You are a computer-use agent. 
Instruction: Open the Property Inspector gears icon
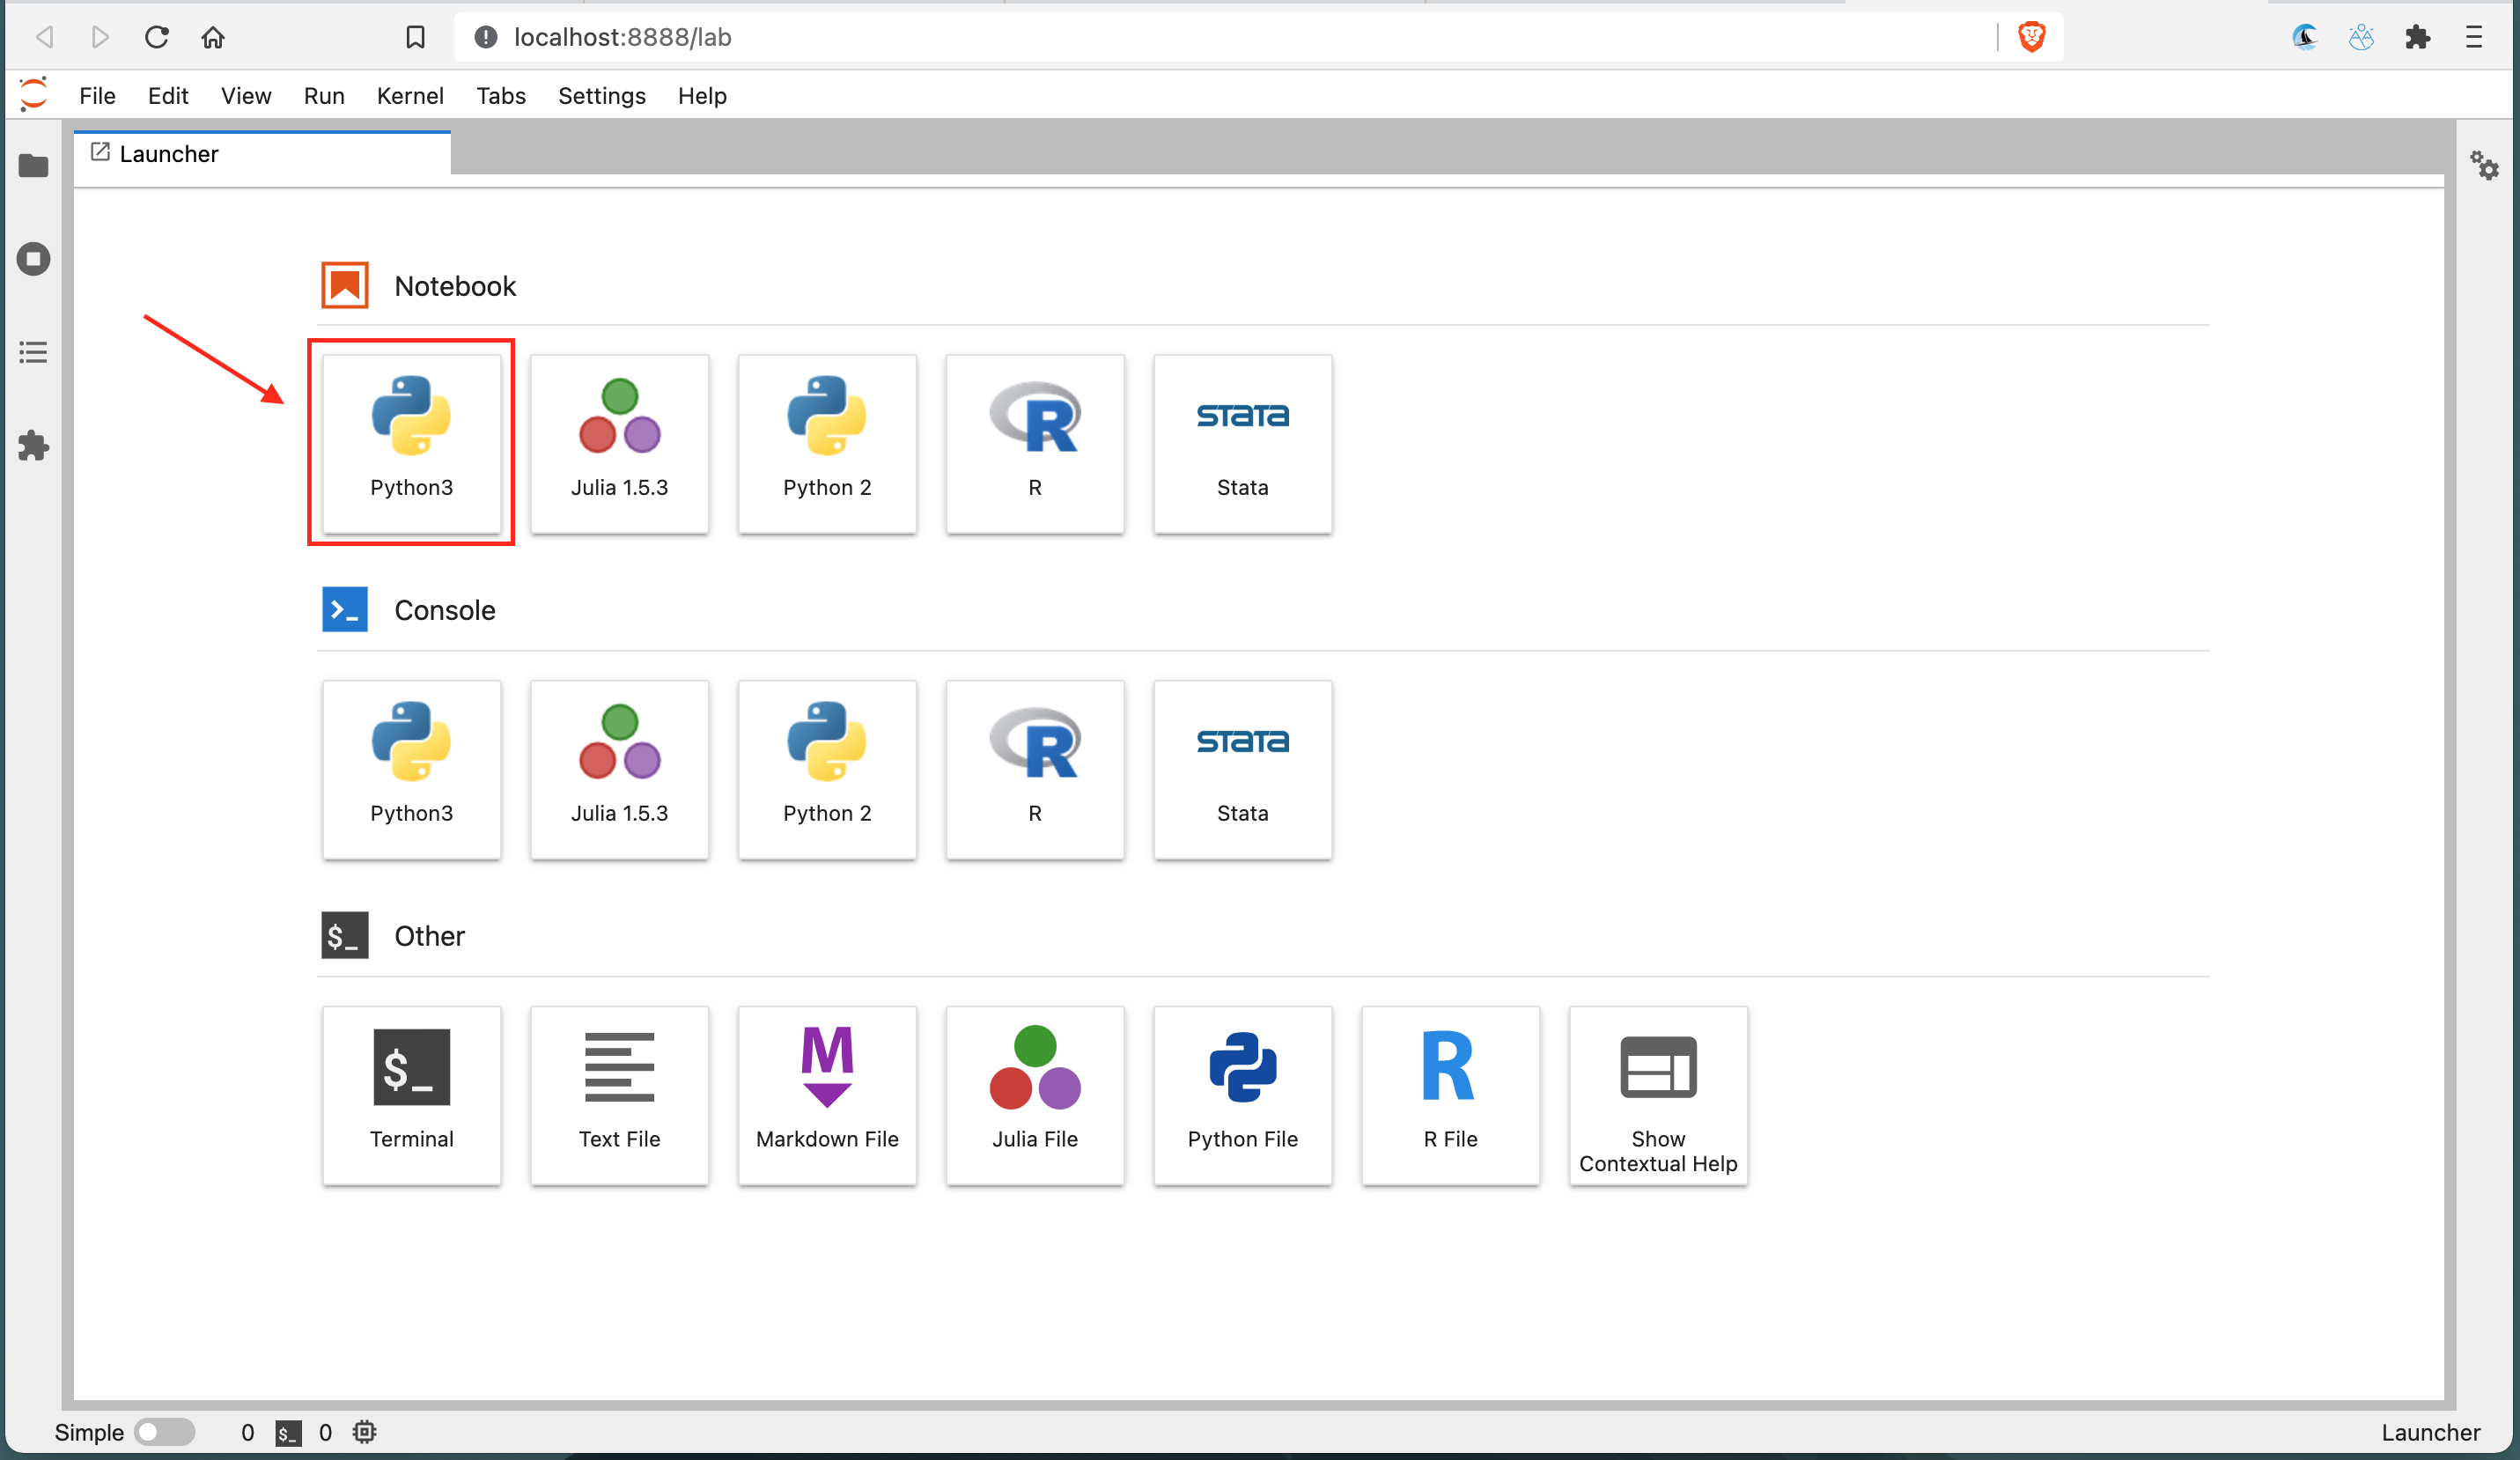[2484, 166]
